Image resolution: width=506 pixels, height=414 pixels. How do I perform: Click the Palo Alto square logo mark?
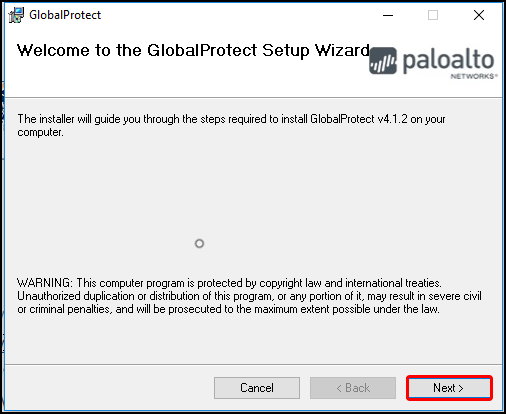pos(383,61)
